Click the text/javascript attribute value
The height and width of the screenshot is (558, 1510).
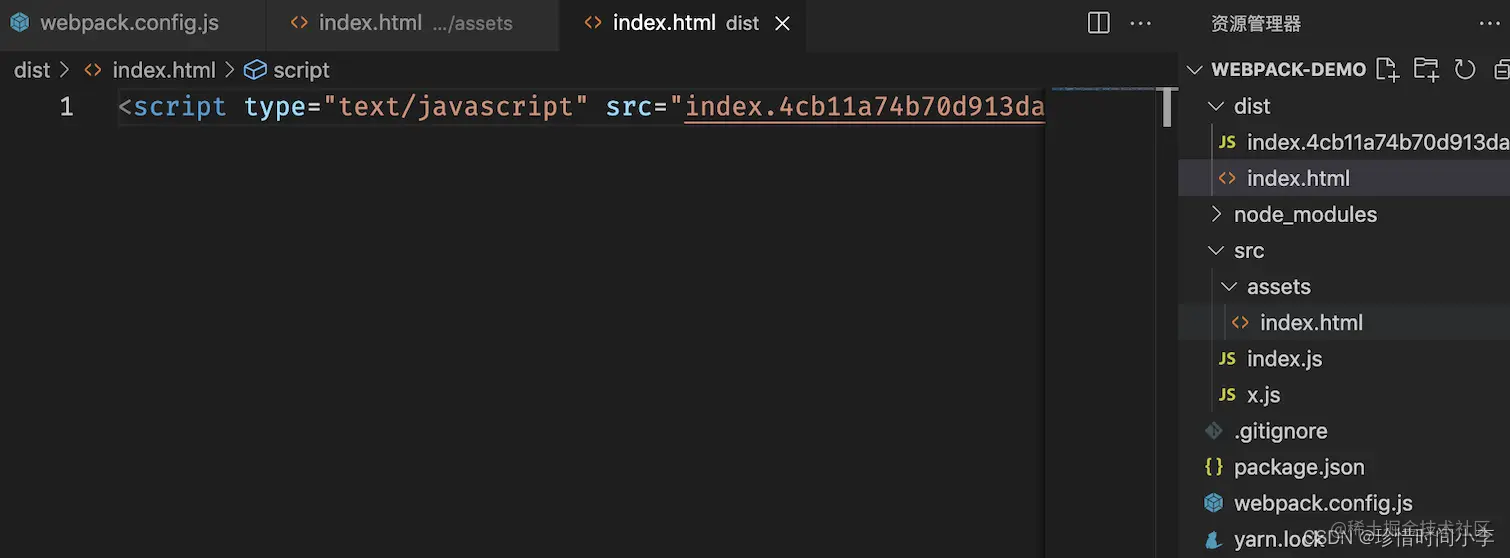tap(455, 107)
